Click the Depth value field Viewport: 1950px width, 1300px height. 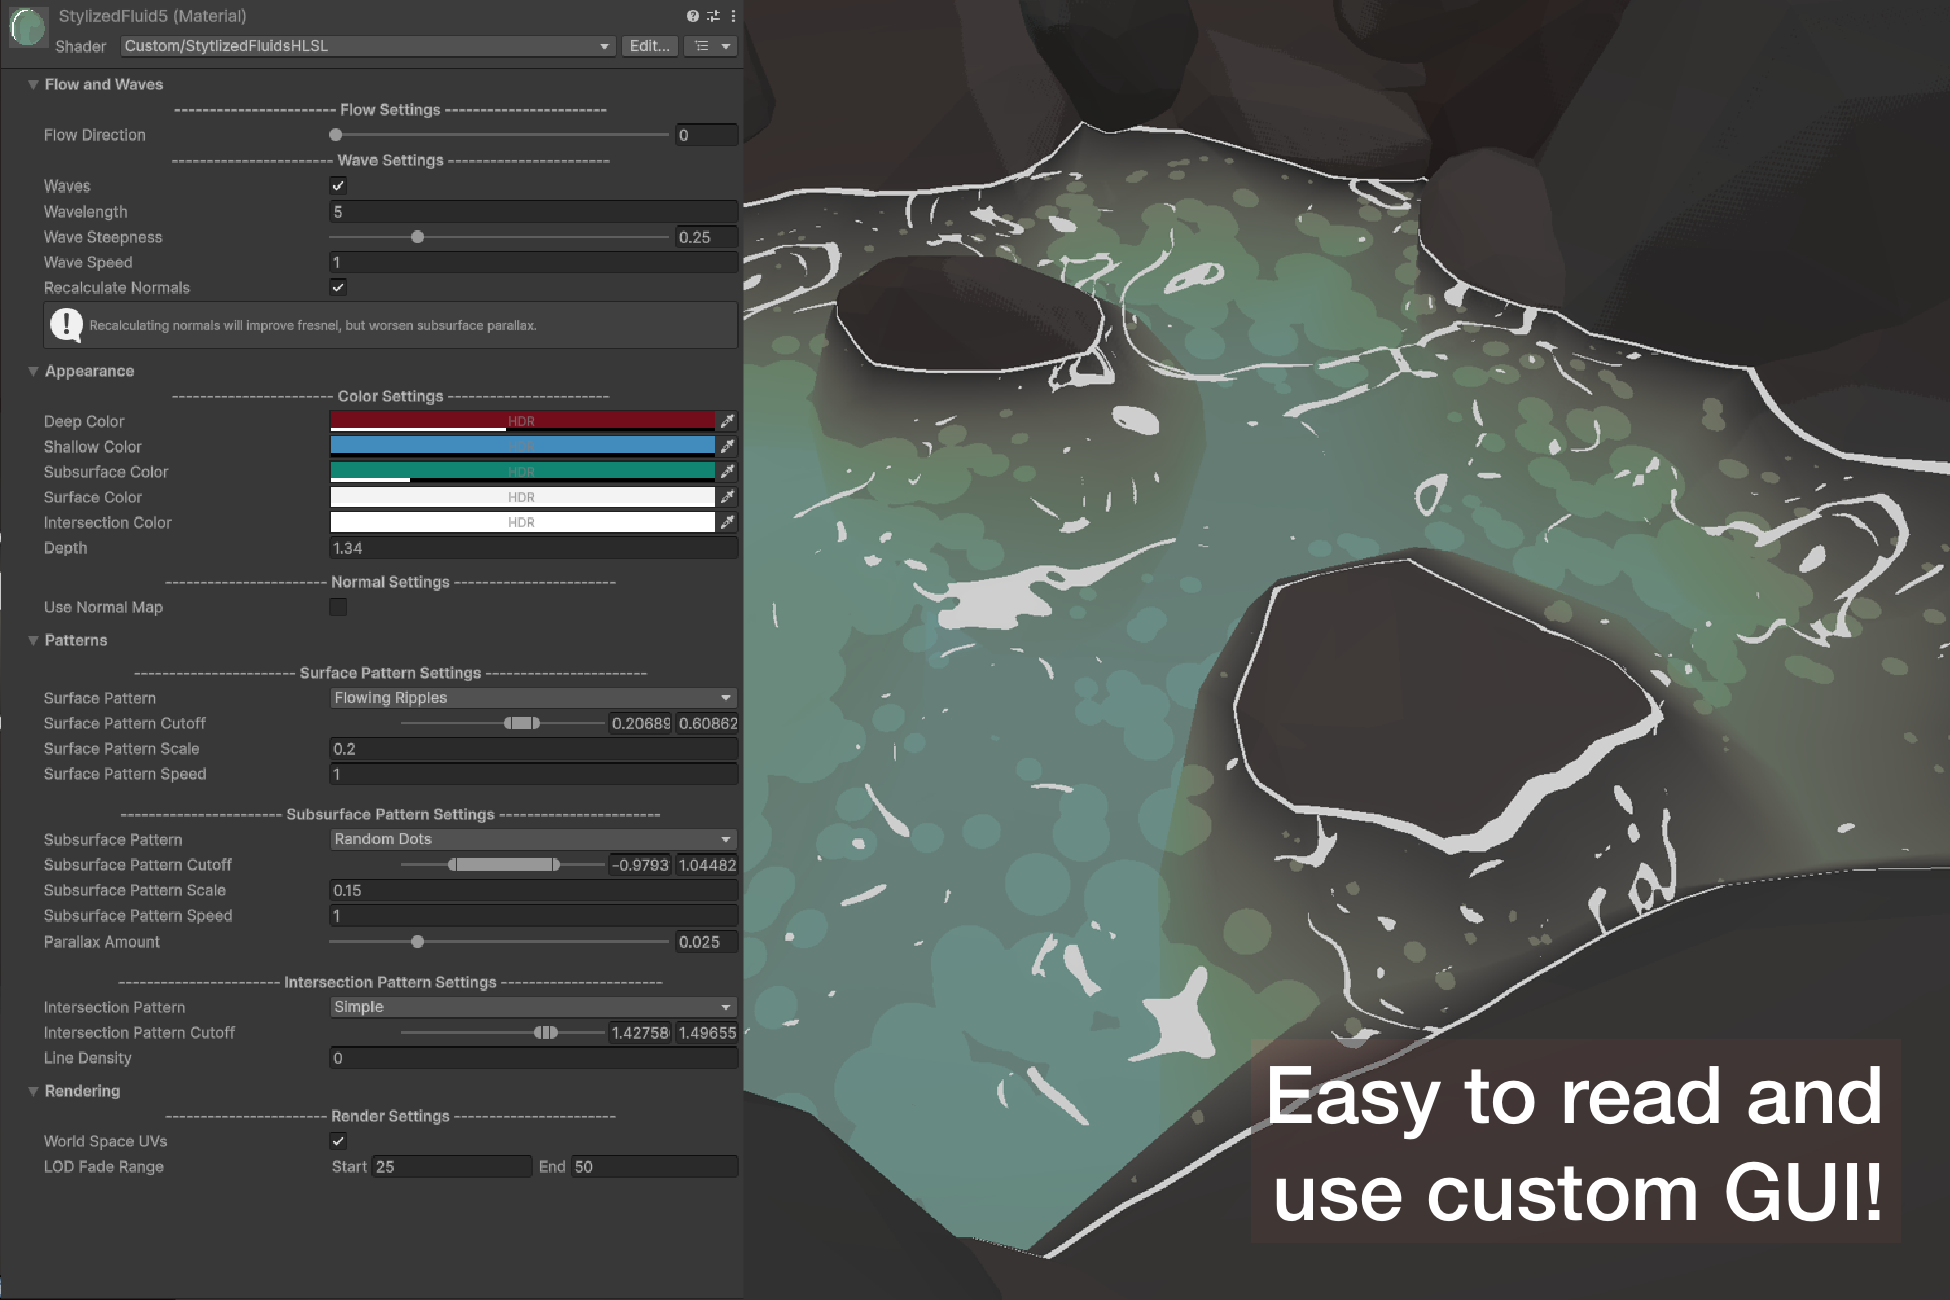pos(533,548)
